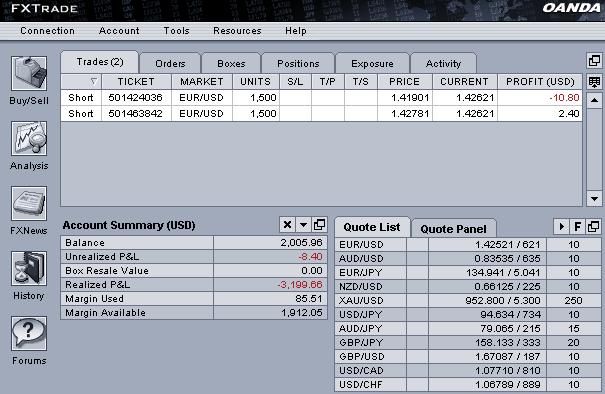Detach the trades table into separate window

pyautogui.click(x=594, y=61)
